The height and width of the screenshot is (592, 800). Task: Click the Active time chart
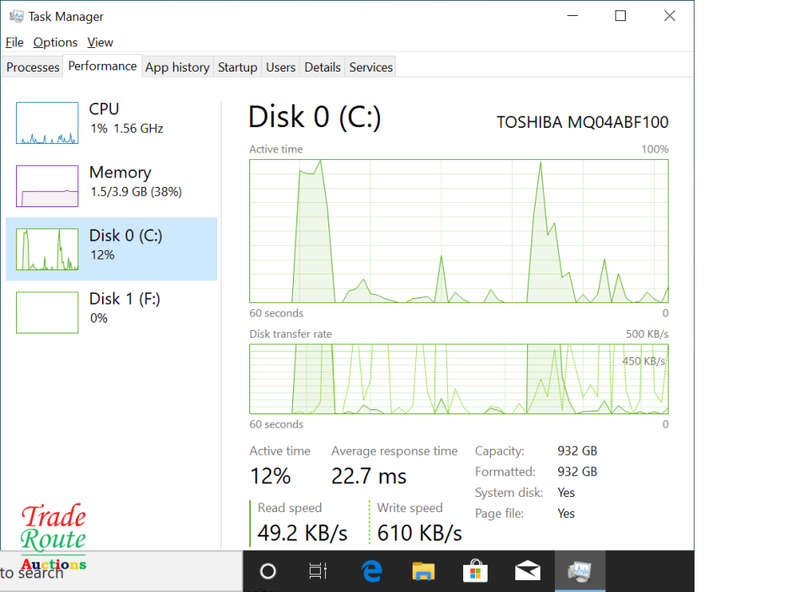pos(459,231)
